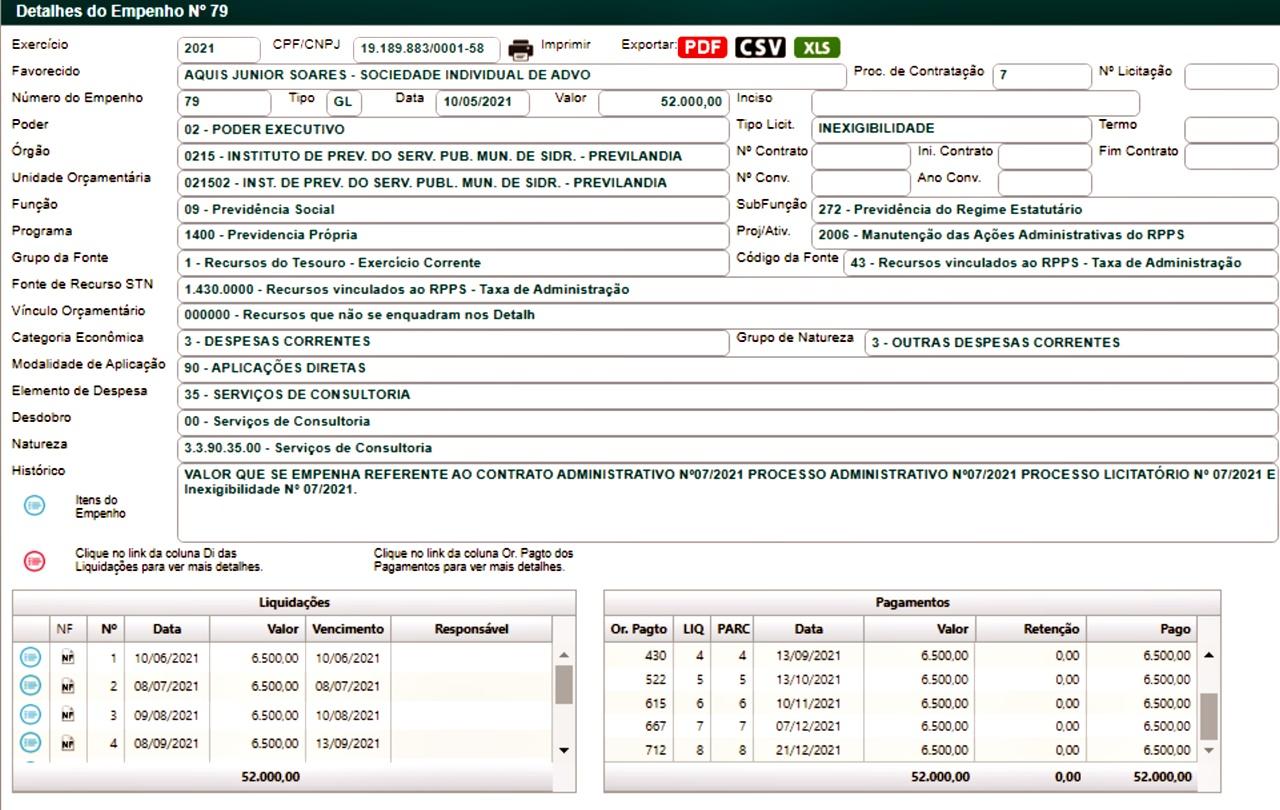
Task: Open payment order 712 details
Action: [655, 750]
